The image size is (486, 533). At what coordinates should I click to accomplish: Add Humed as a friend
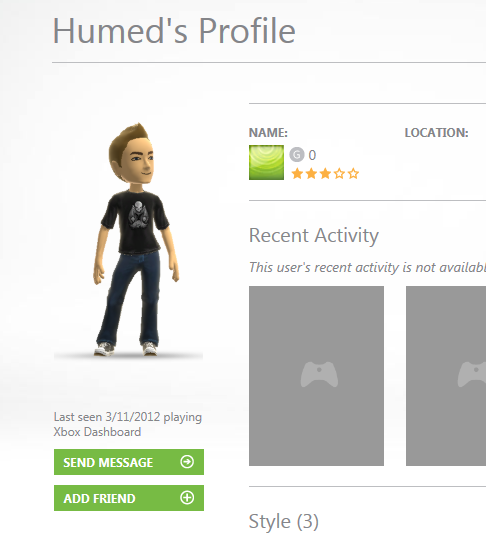pyautogui.click(x=129, y=498)
